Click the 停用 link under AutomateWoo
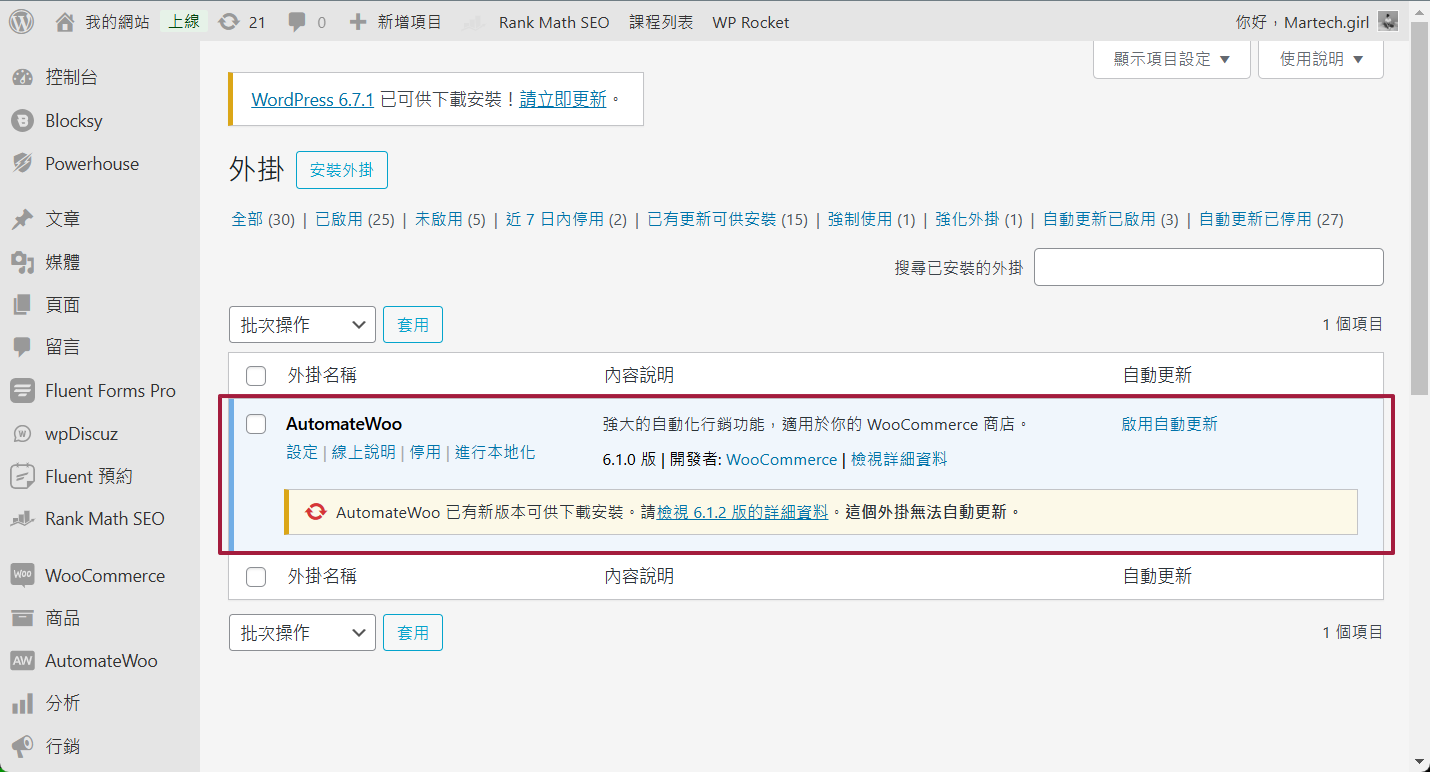The height and width of the screenshot is (772, 1430). pyautogui.click(x=425, y=452)
